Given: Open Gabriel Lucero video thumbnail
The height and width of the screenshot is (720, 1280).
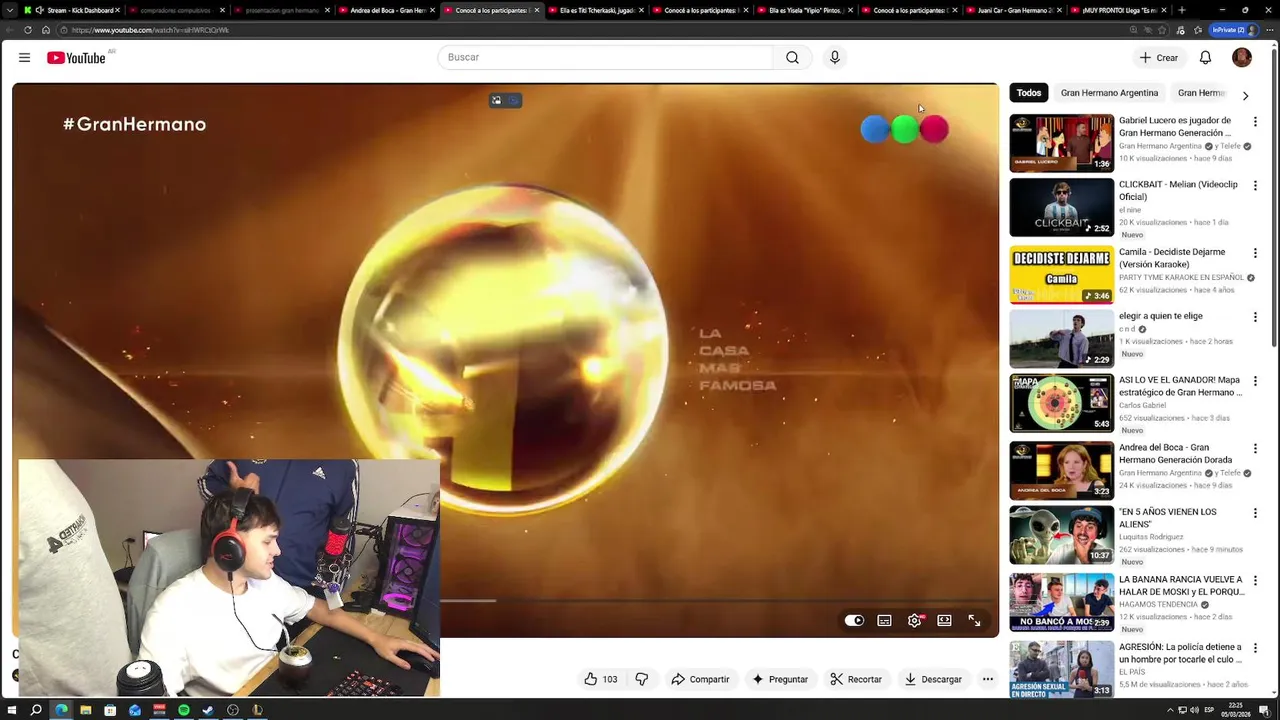Looking at the screenshot, I should coord(1061,143).
